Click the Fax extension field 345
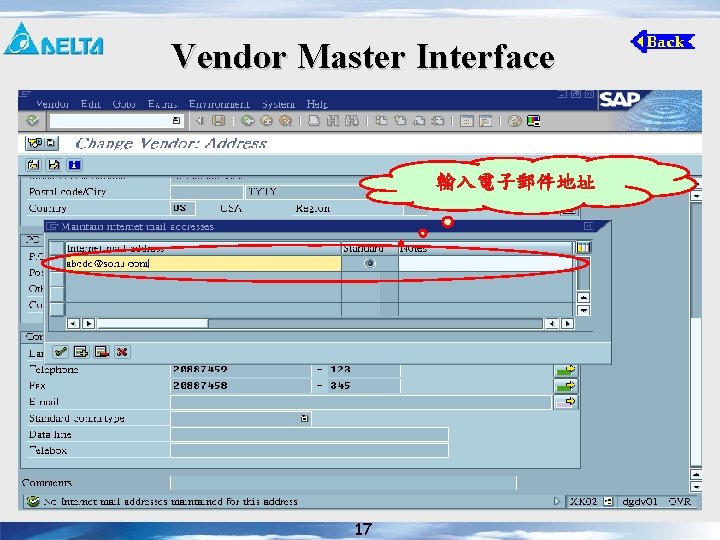This screenshot has height=540, width=720. [365, 386]
